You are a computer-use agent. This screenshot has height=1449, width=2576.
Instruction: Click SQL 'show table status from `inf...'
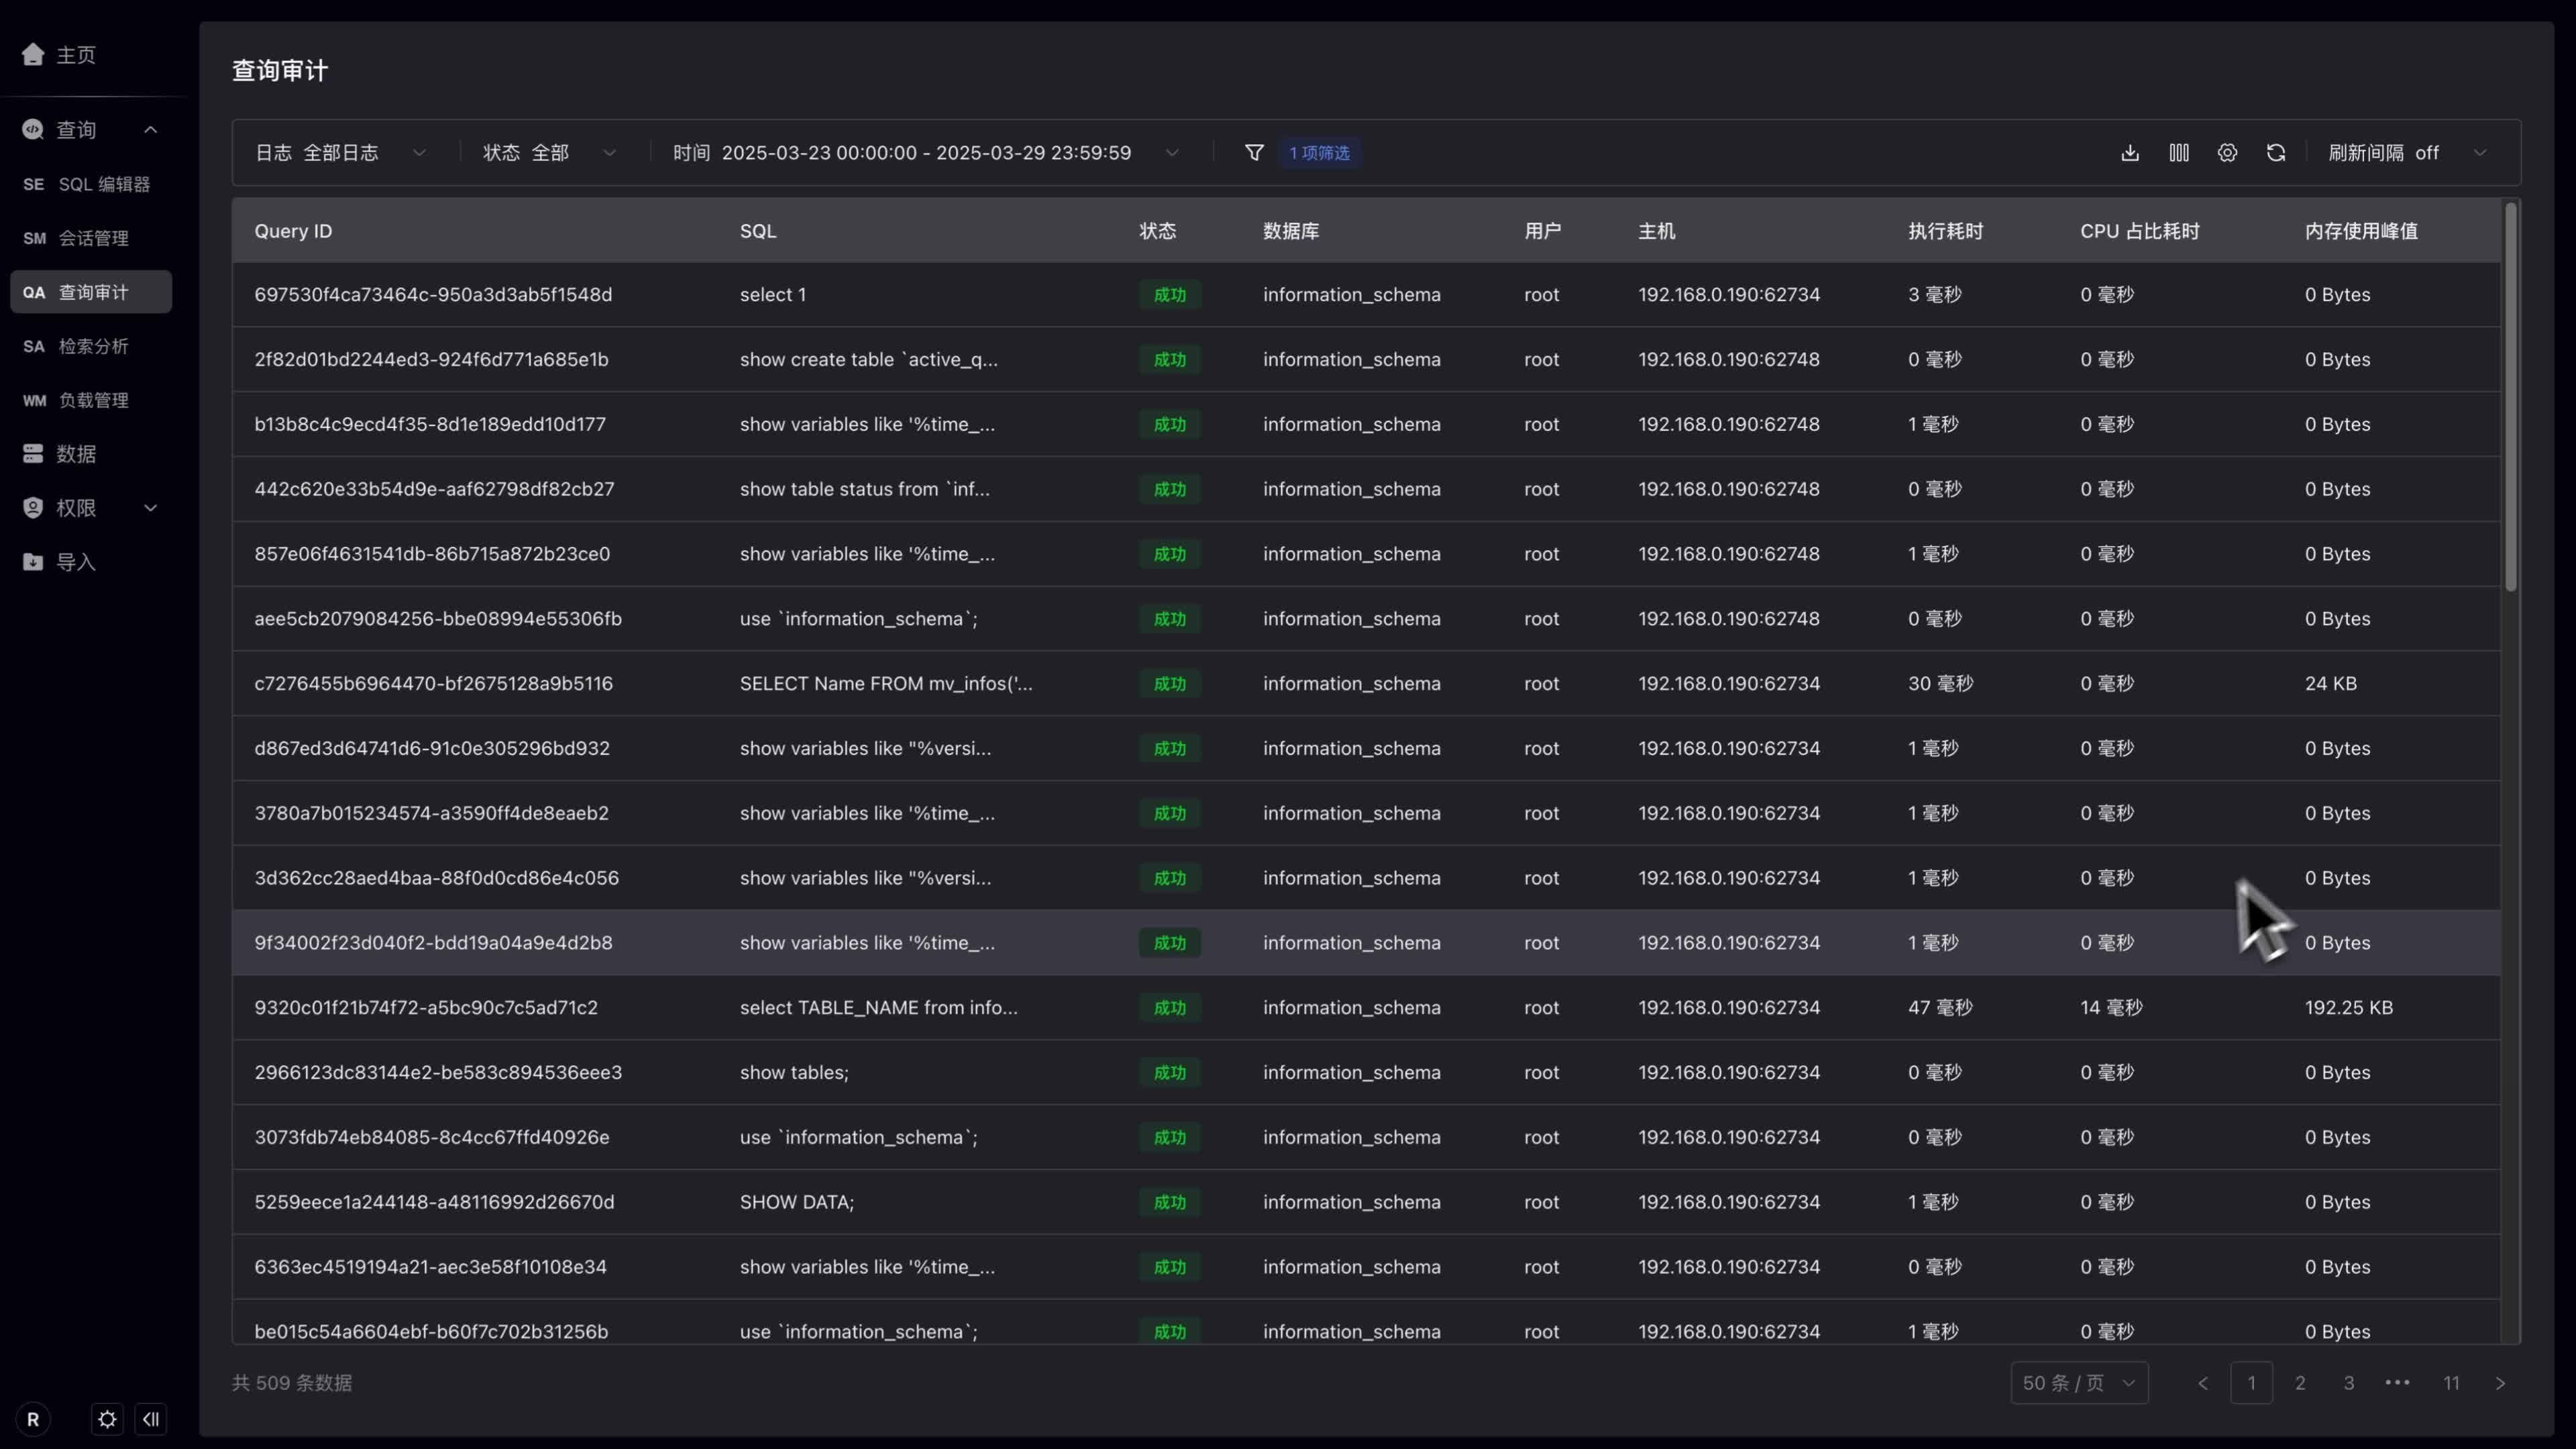865,489
